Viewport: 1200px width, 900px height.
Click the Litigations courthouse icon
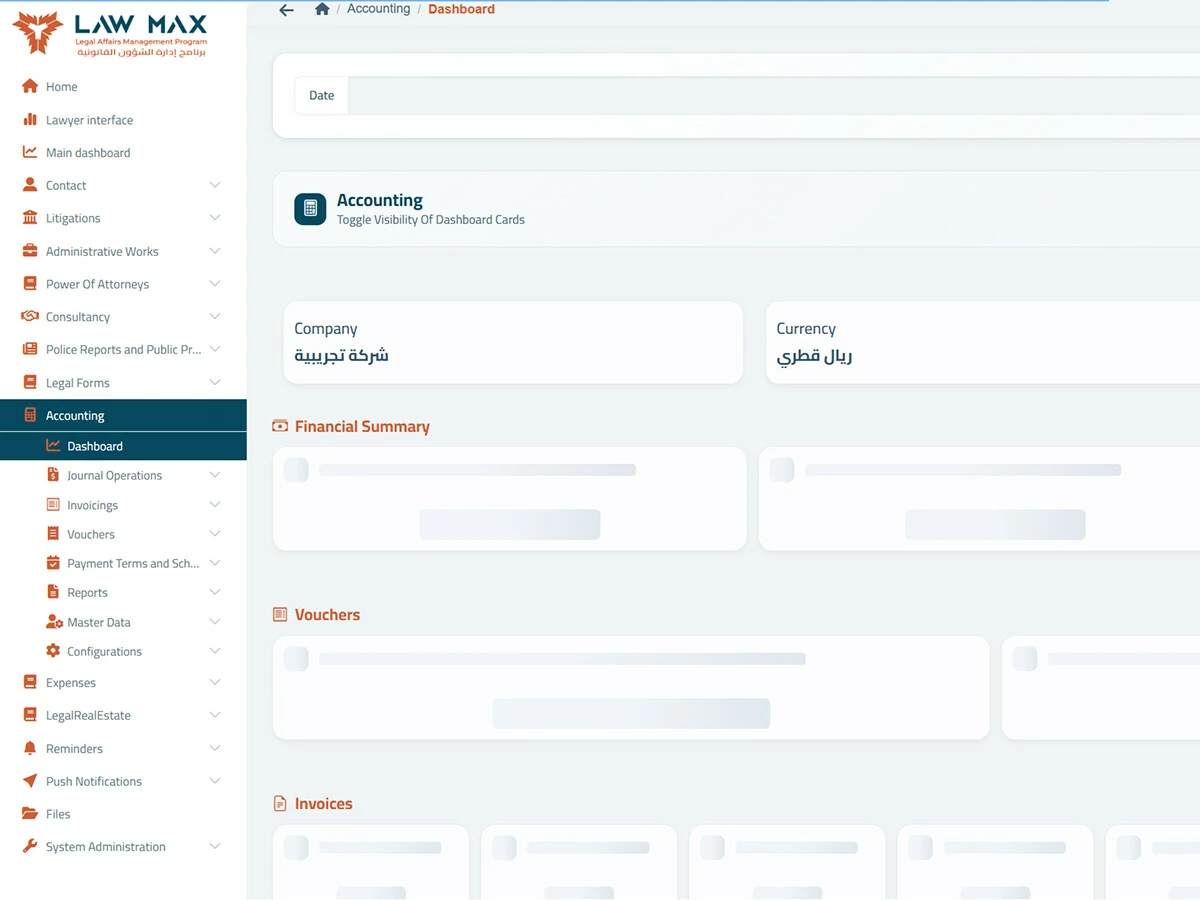tap(30, 218)
